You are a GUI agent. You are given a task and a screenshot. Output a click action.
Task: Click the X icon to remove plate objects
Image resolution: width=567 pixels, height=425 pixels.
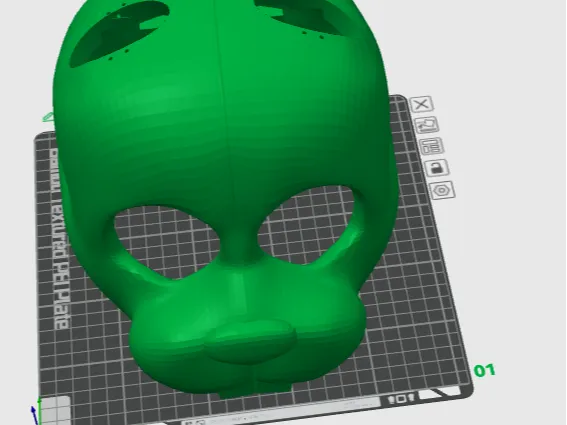coord(422,104)
